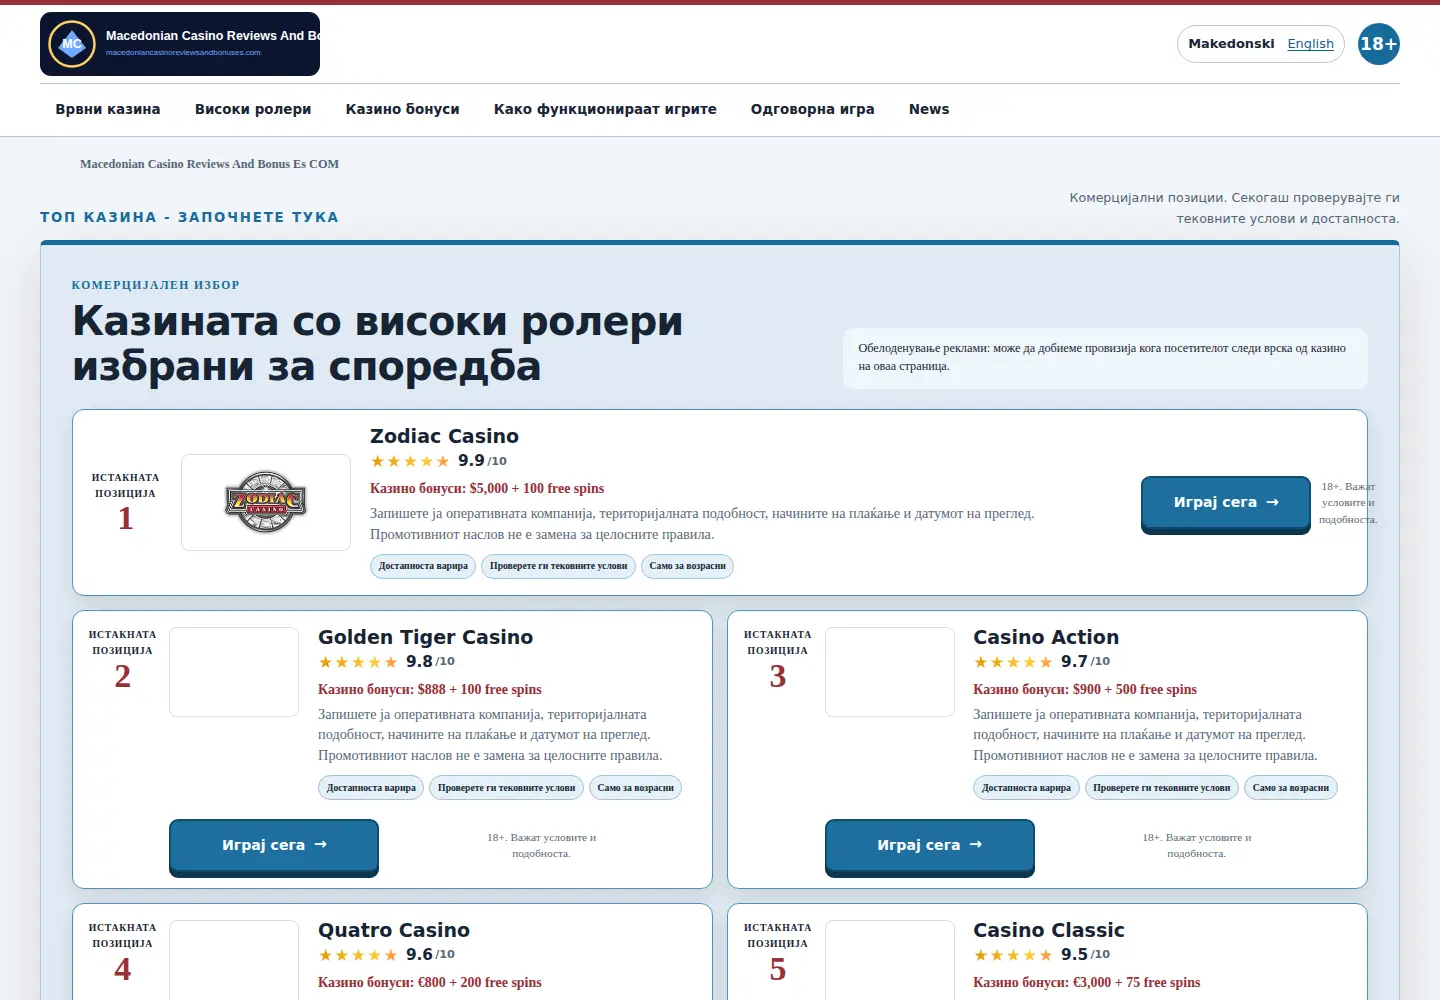Click Casino Action star rating 9.7
The image size is (1440, 1000).
(x=1041, y=662)
